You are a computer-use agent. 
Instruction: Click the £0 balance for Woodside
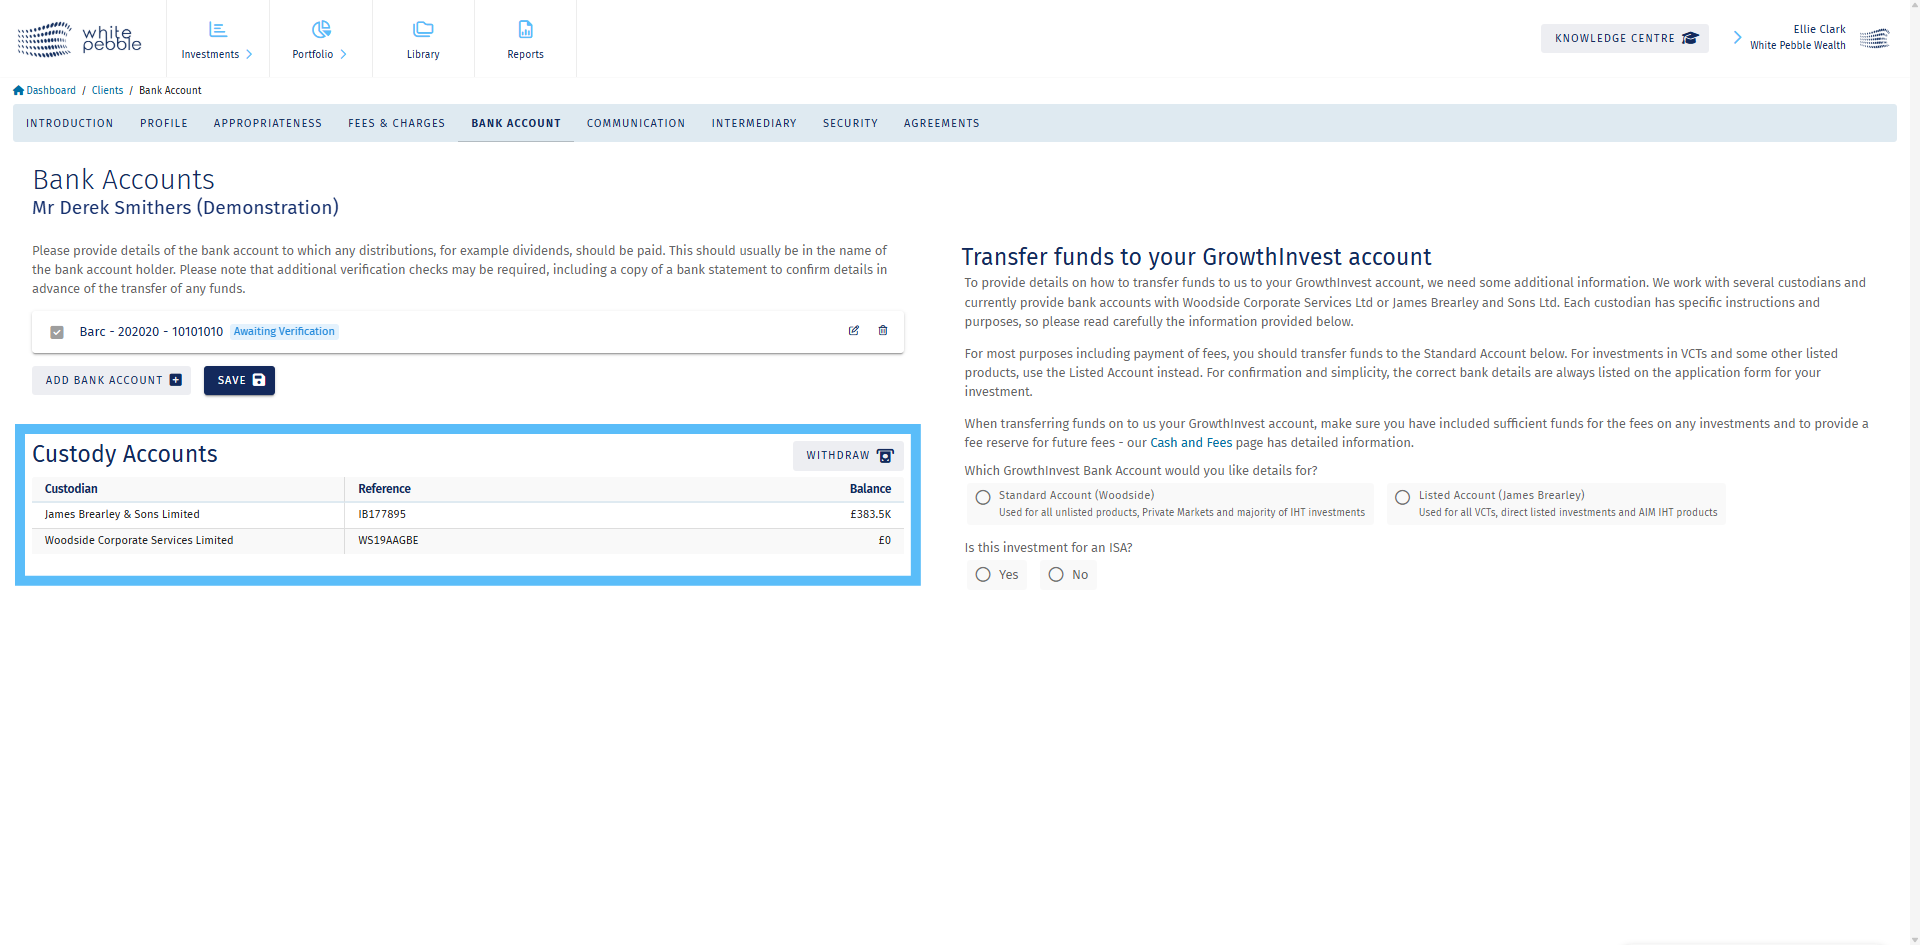[885, 541]
